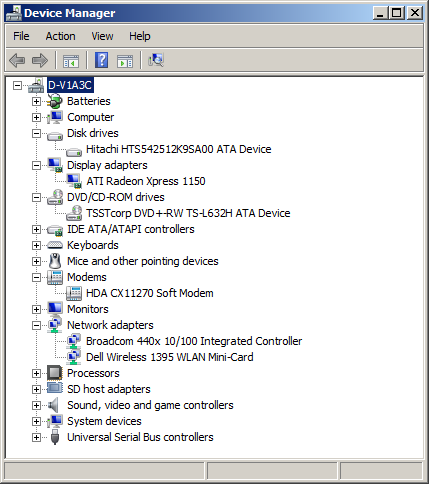Collapse the Network adapters category
429x484 pixels.
click(36, 325)
